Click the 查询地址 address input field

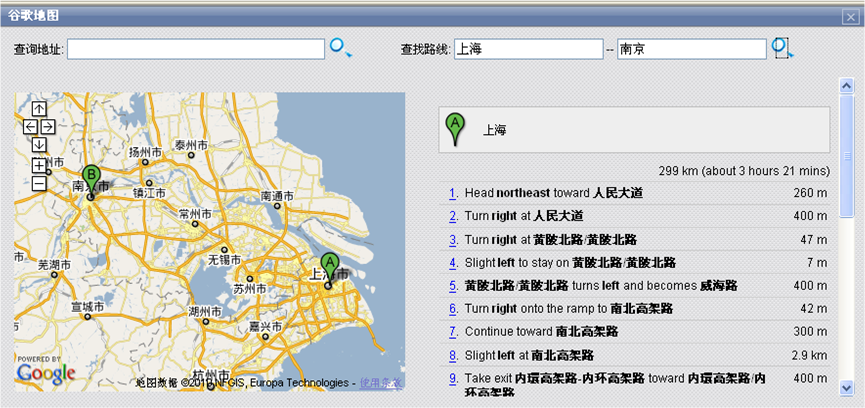196,49
